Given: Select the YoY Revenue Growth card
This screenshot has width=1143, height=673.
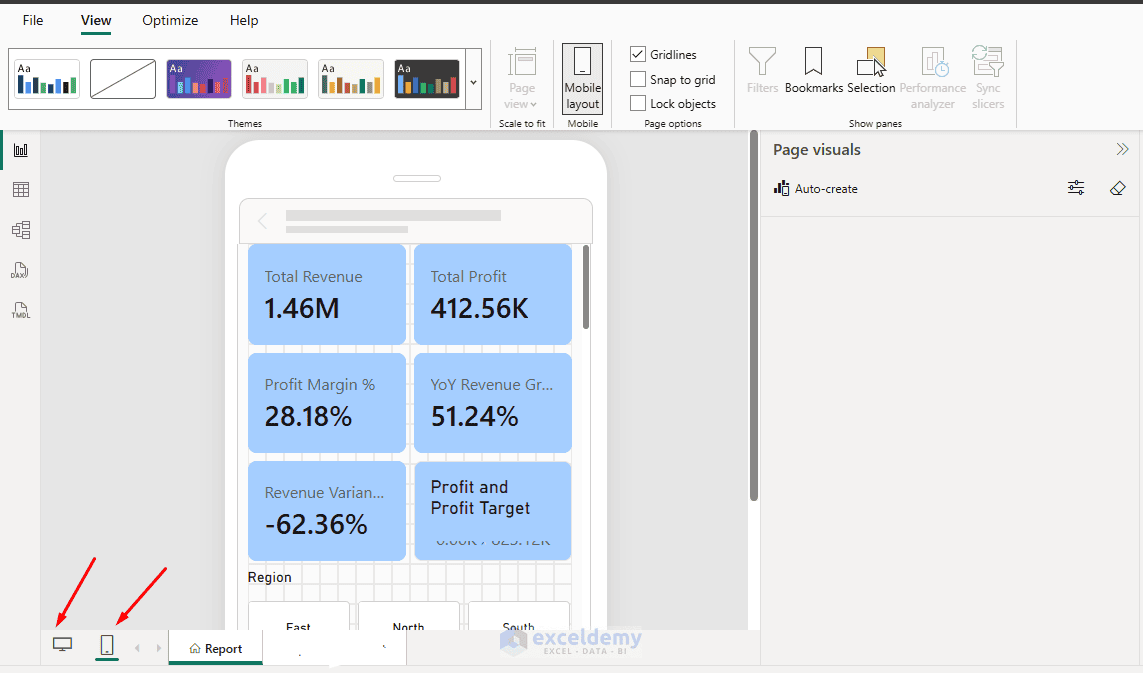Looking at the screenshot, I should [x=493, y=403].
